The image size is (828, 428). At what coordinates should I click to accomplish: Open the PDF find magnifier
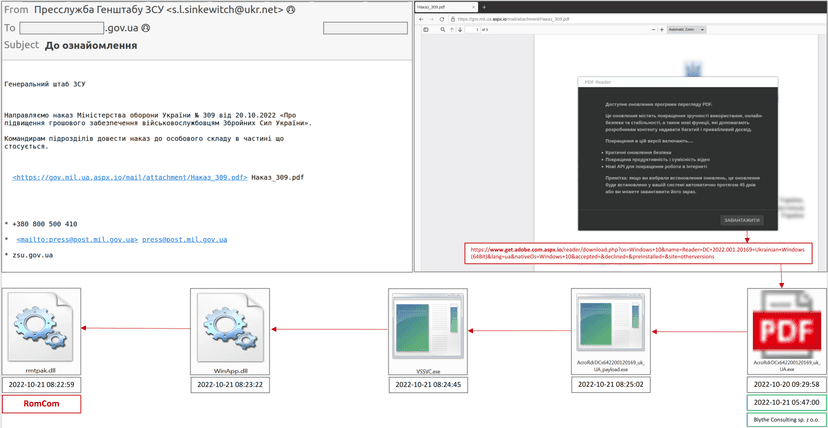click(443, 30)
